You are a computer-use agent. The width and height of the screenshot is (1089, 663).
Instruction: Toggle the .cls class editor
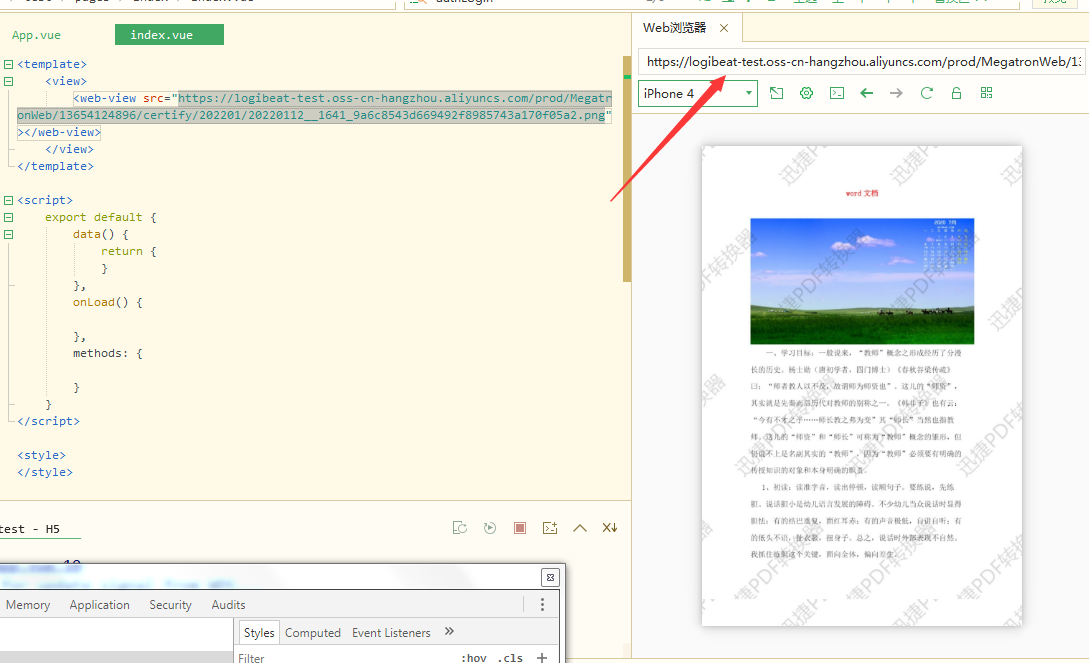pos(510,657)
